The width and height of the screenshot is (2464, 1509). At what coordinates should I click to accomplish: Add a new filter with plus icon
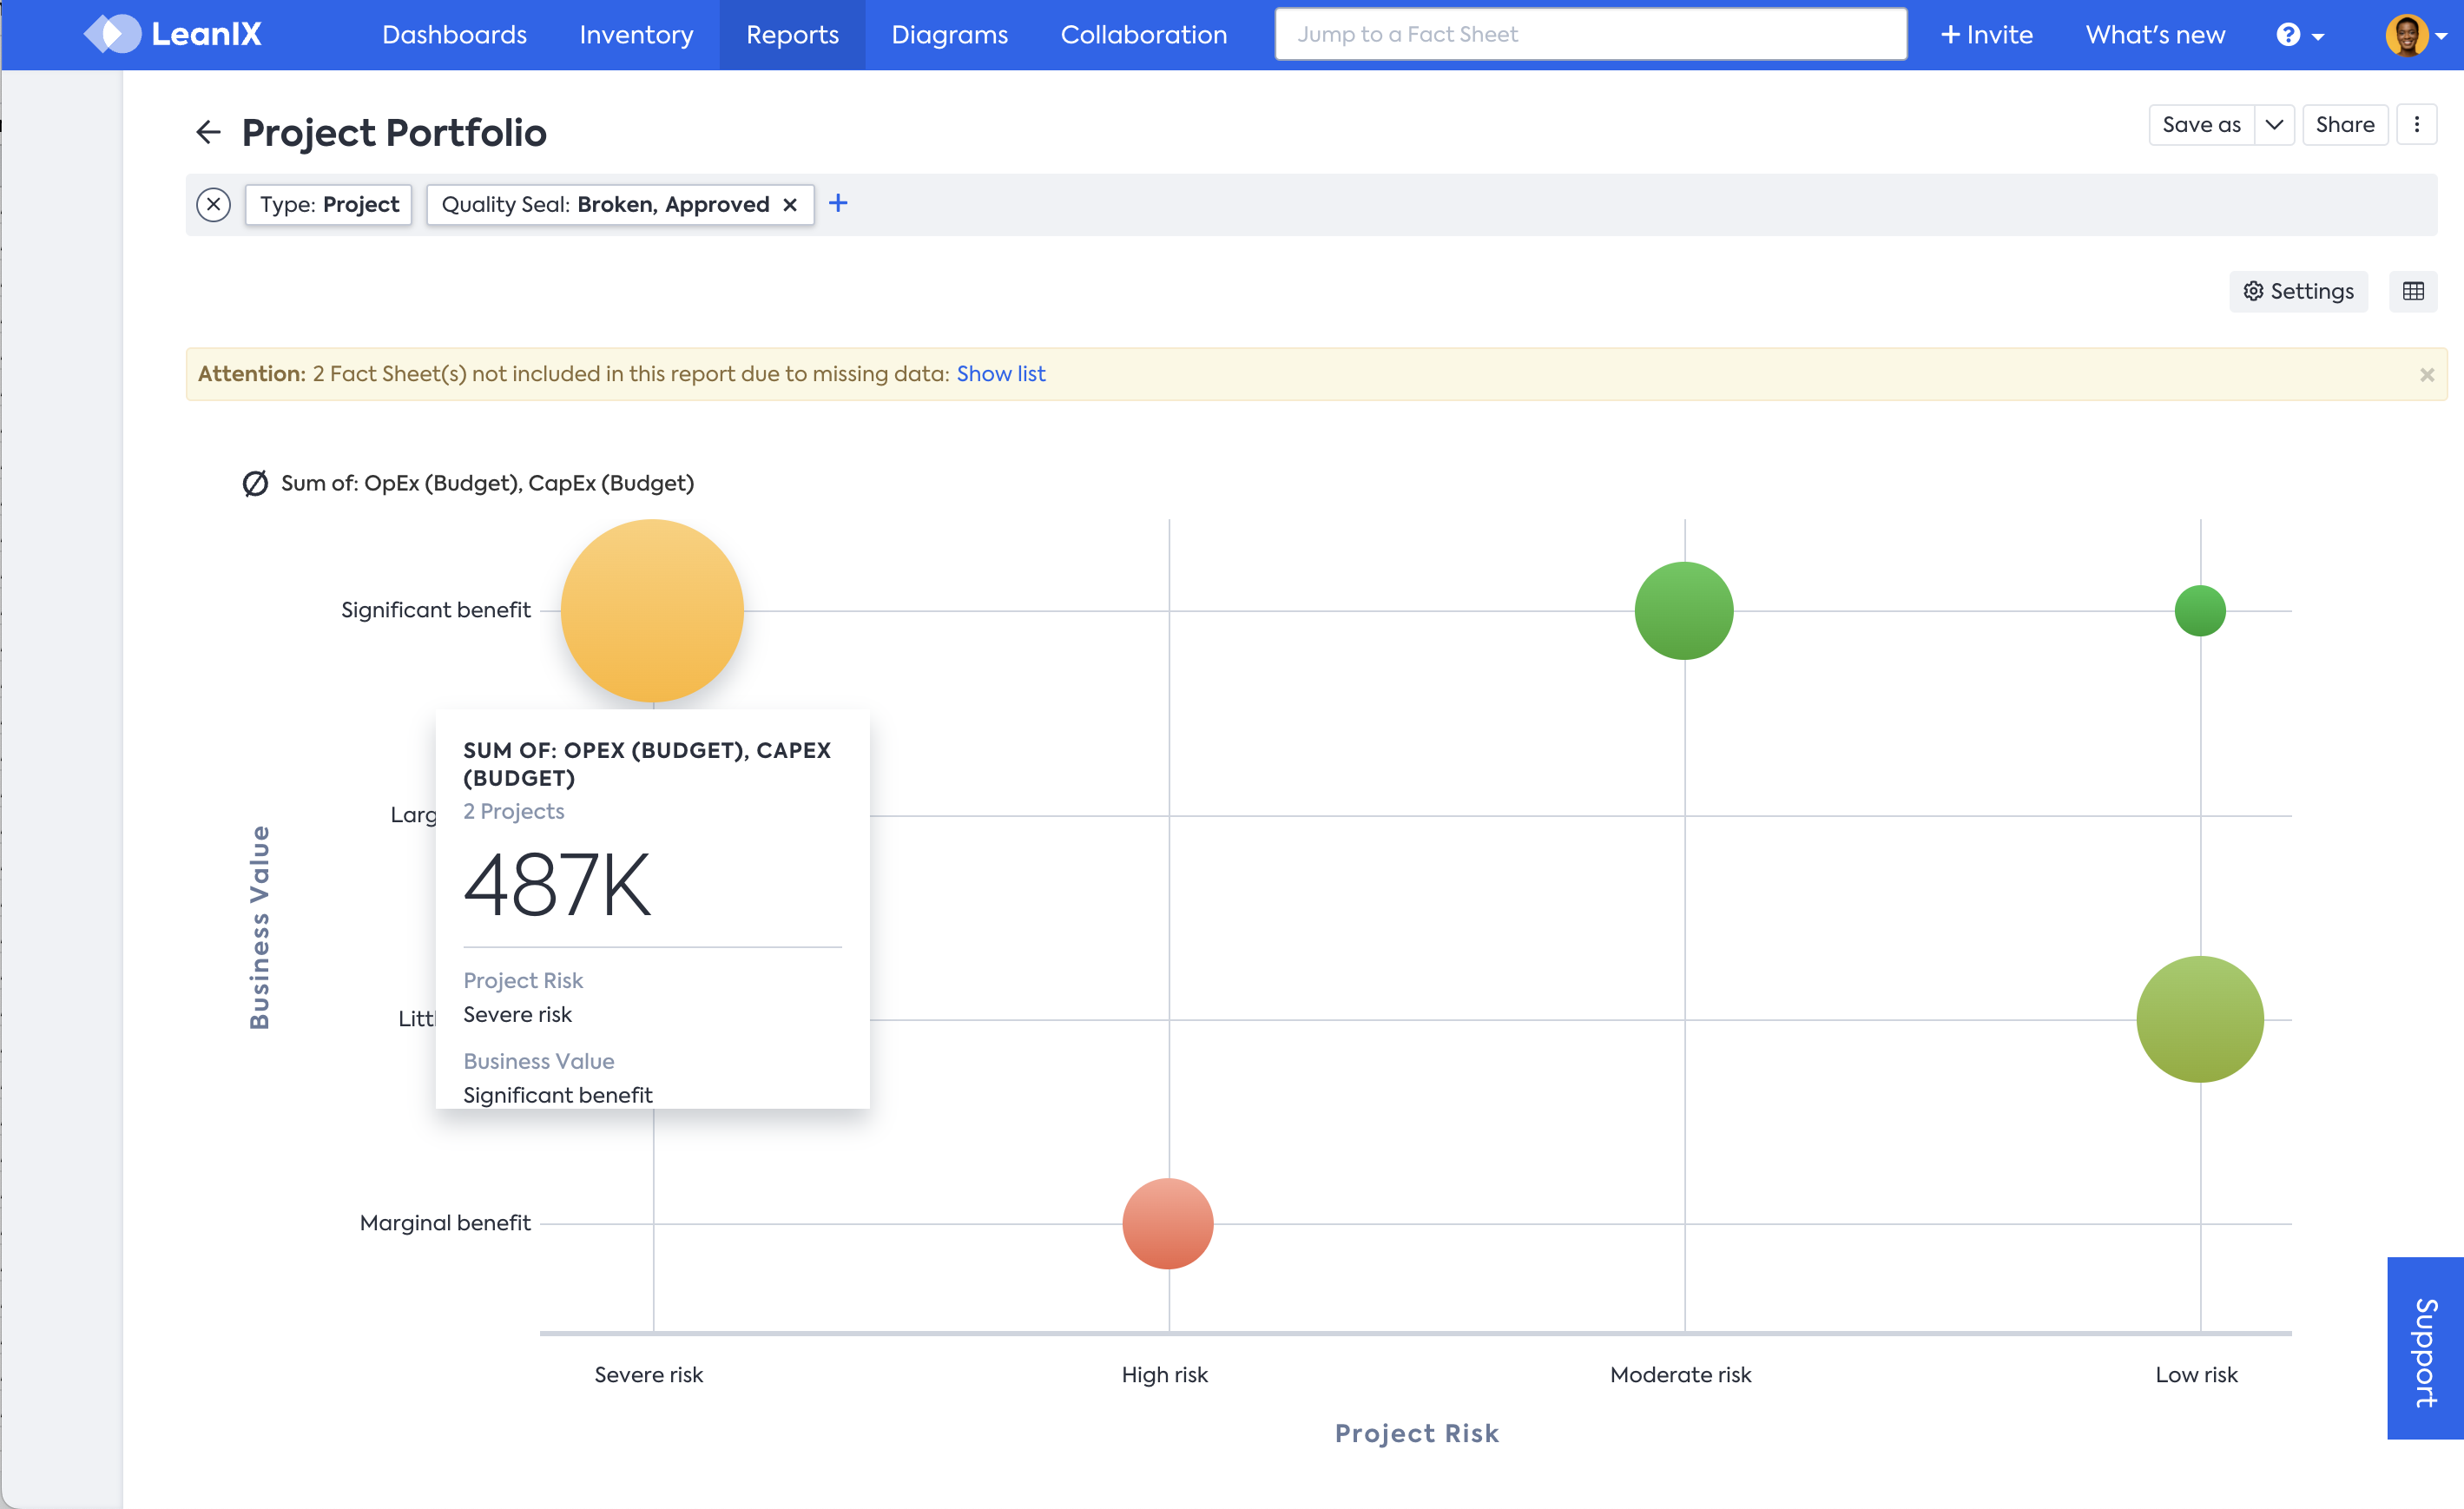838,204
